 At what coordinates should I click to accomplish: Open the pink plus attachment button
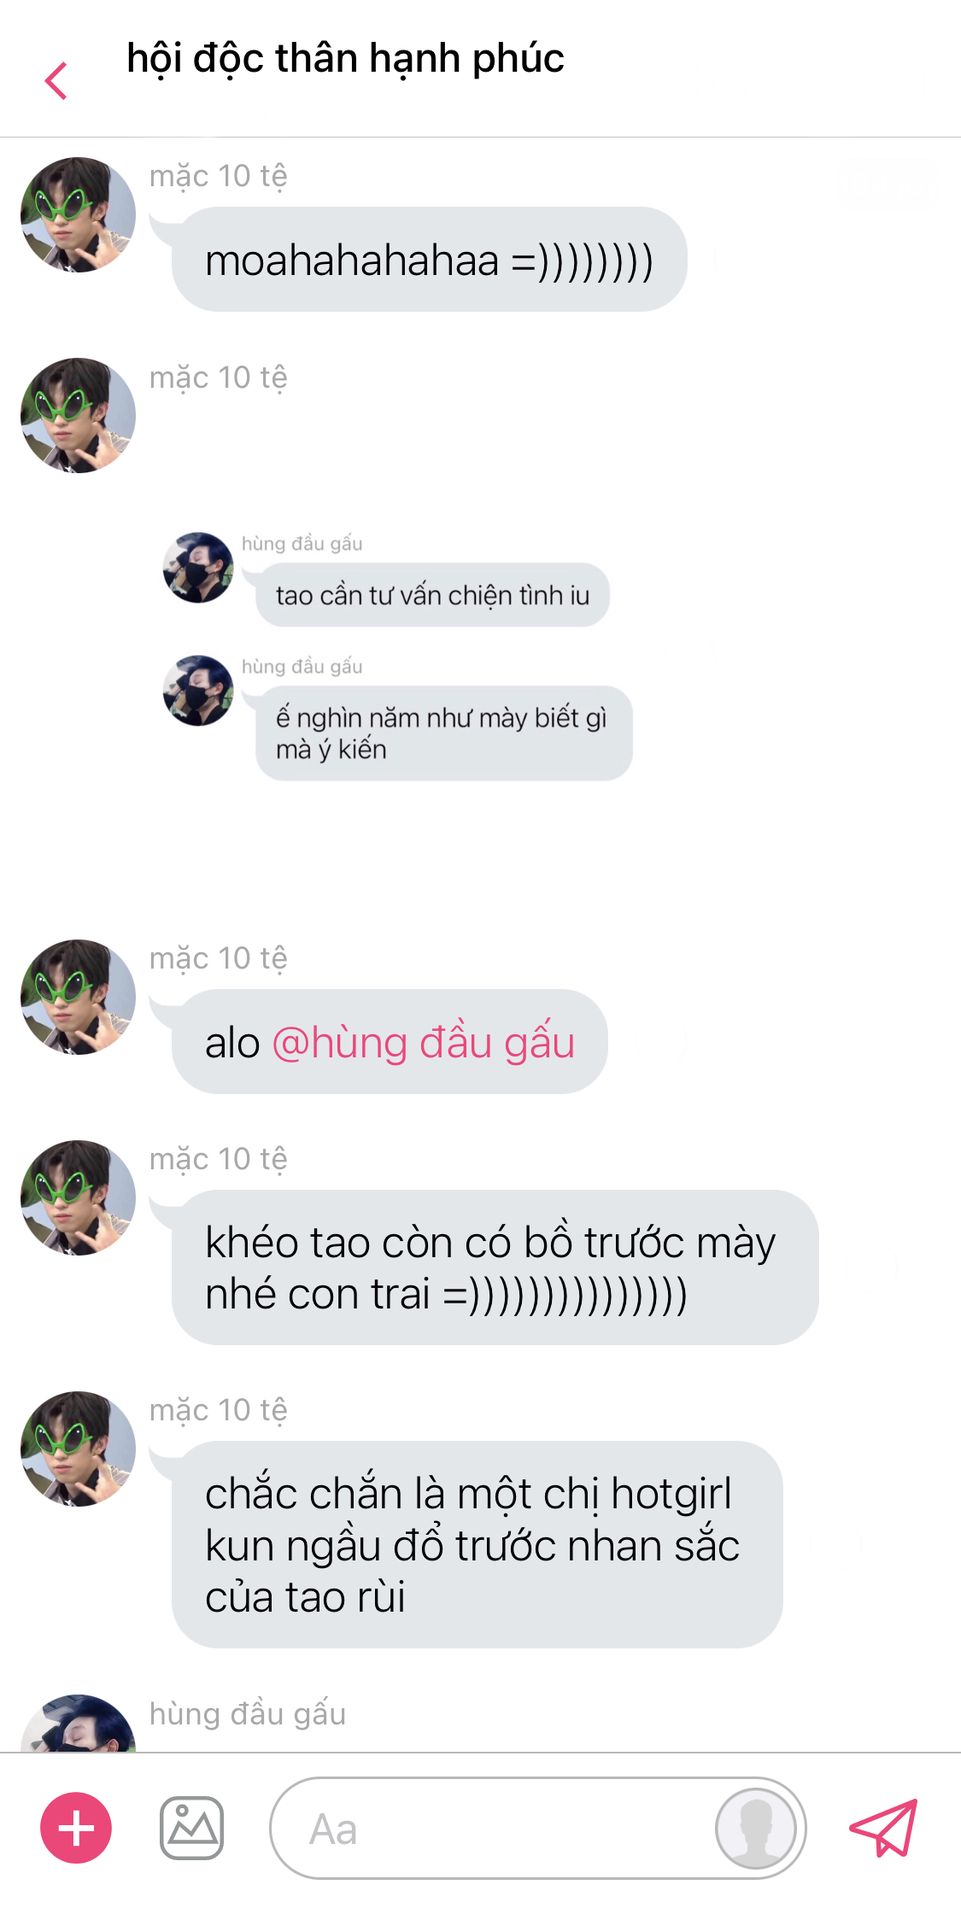pyautogui.click(x=76, y=1828)
